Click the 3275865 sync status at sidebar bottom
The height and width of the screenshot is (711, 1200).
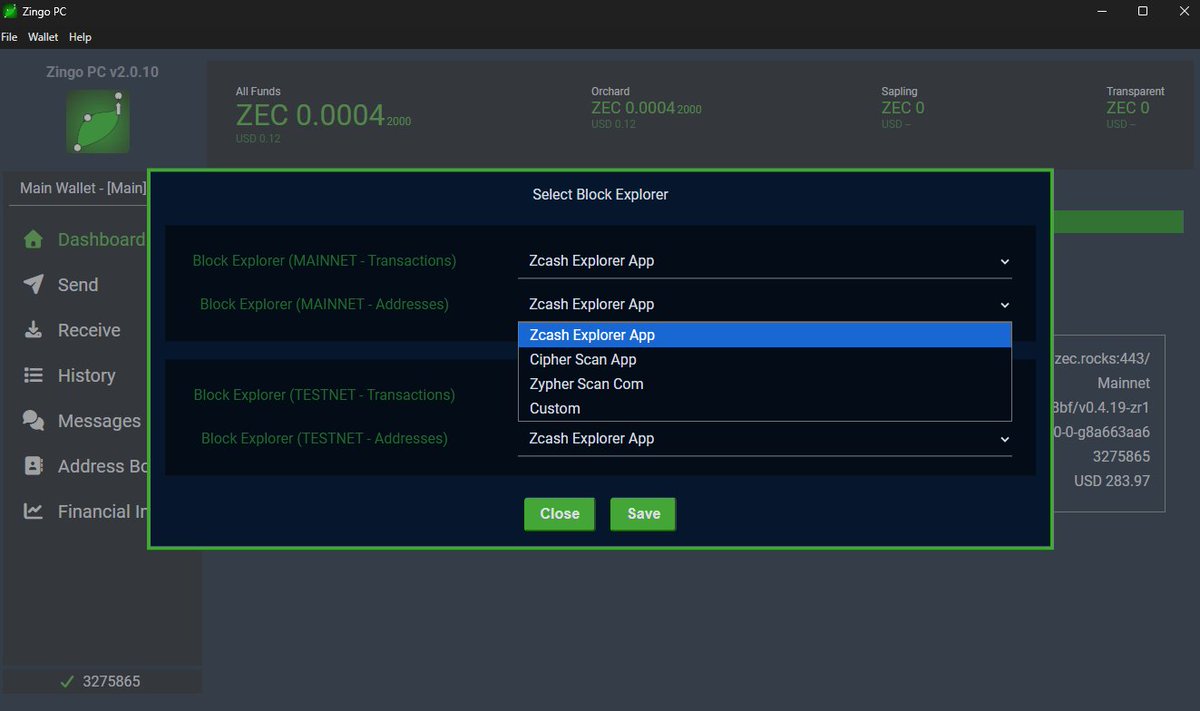pos(111,682)
